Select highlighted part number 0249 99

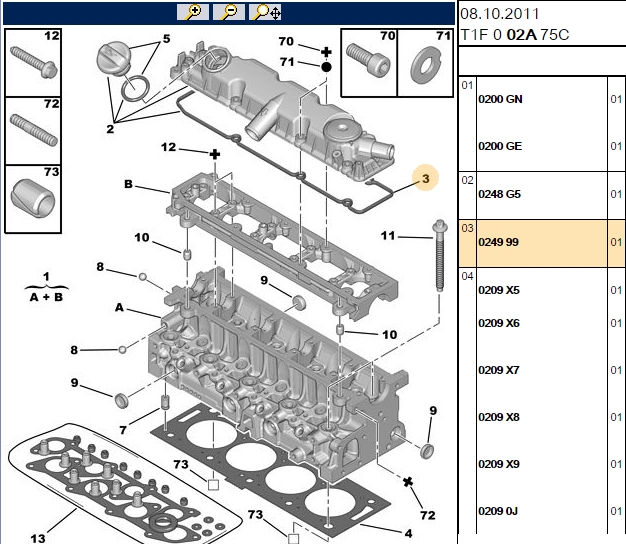(498, 242)
